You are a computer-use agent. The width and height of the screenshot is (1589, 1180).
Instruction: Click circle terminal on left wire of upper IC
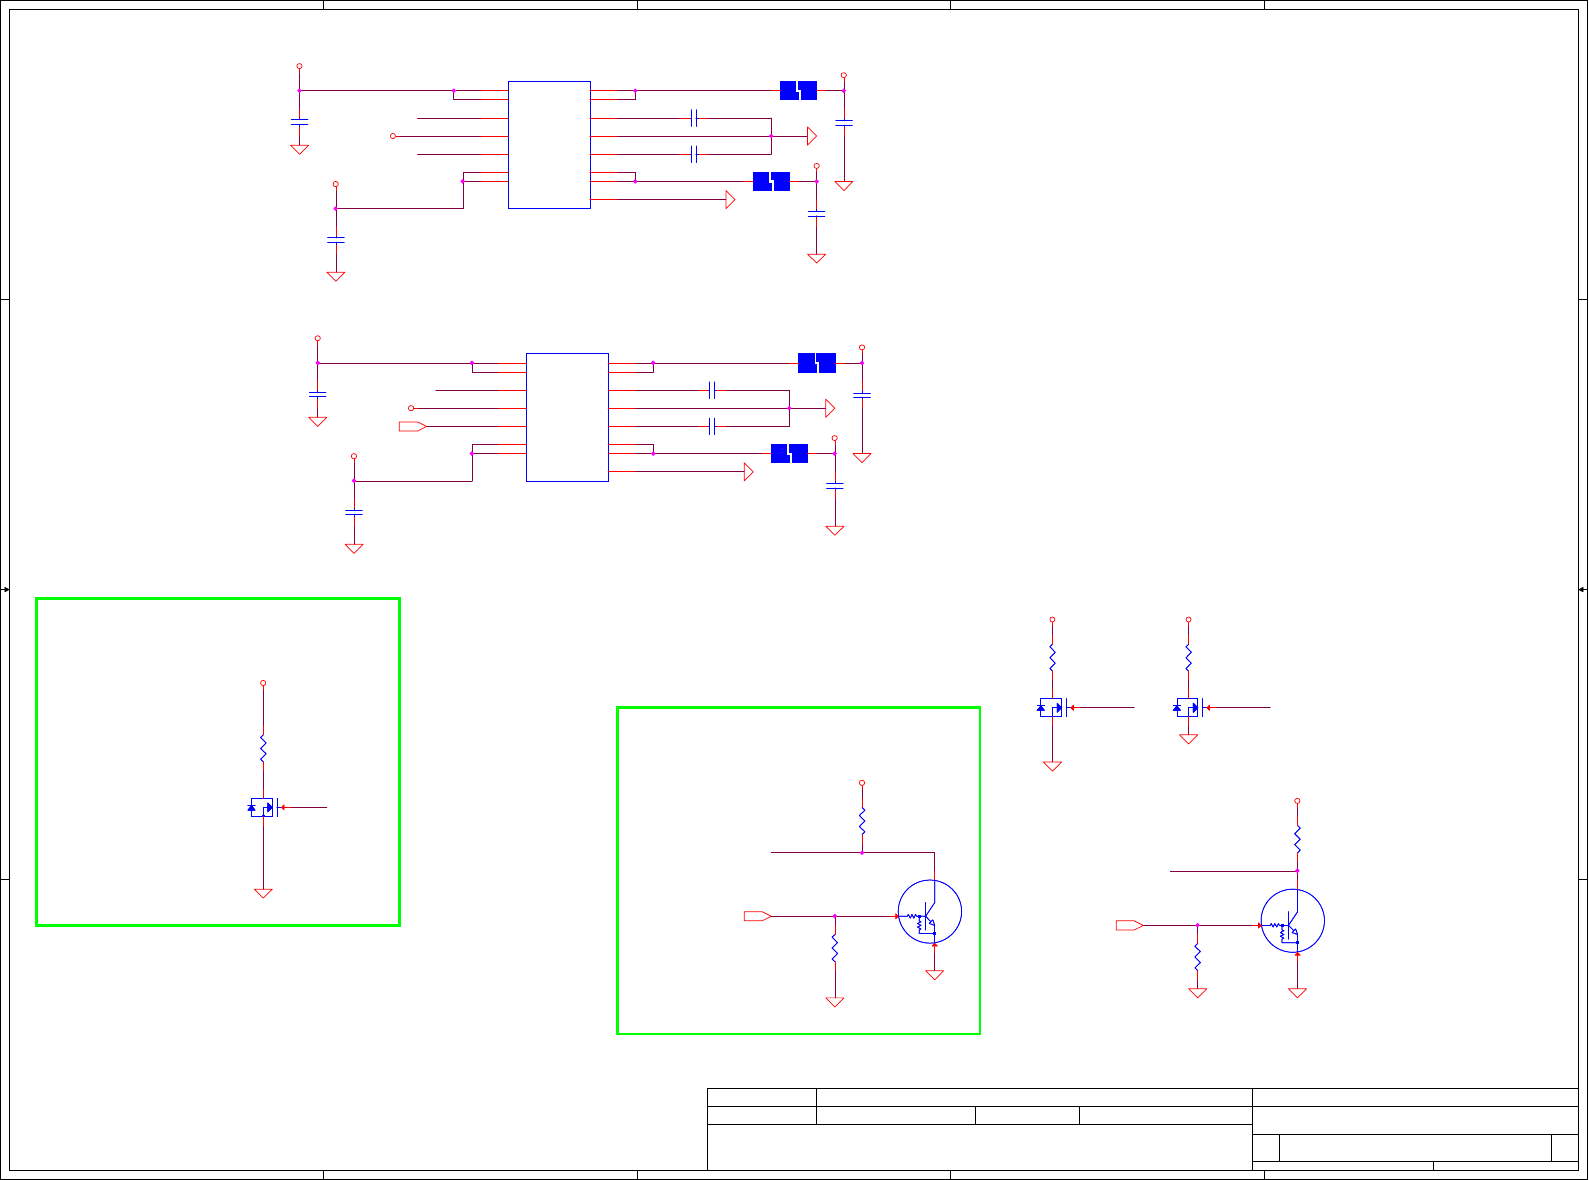click(393, 136)
